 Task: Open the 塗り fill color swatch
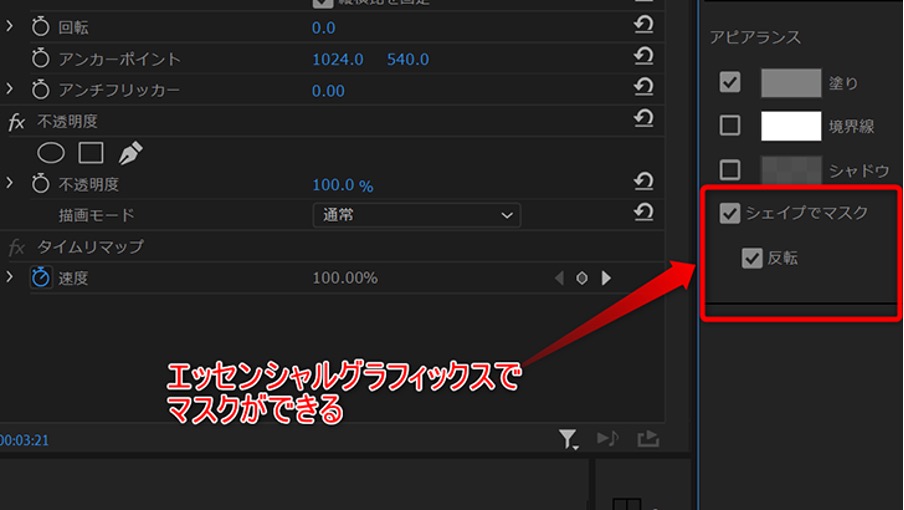coord(791,83)
